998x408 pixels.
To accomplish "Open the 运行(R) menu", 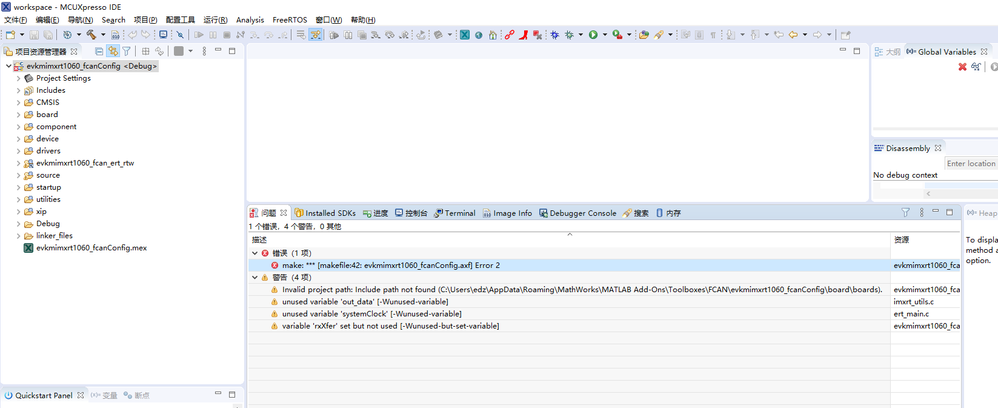I will [215, 20].
